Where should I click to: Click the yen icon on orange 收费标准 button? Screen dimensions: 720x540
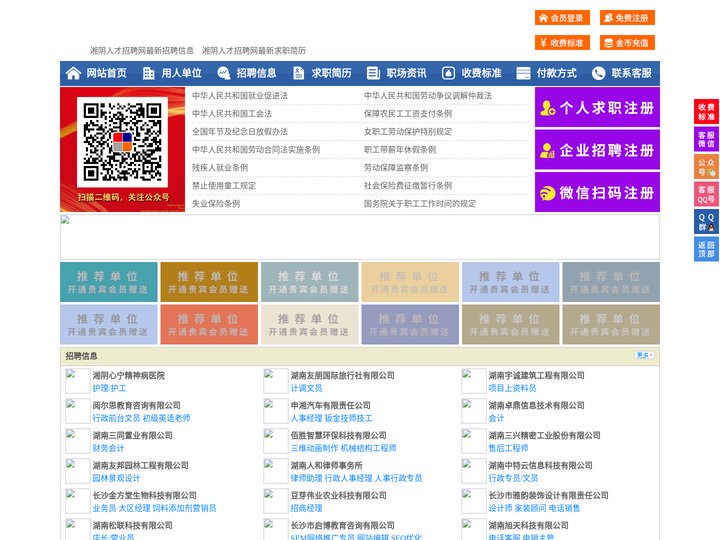(544, 43)
